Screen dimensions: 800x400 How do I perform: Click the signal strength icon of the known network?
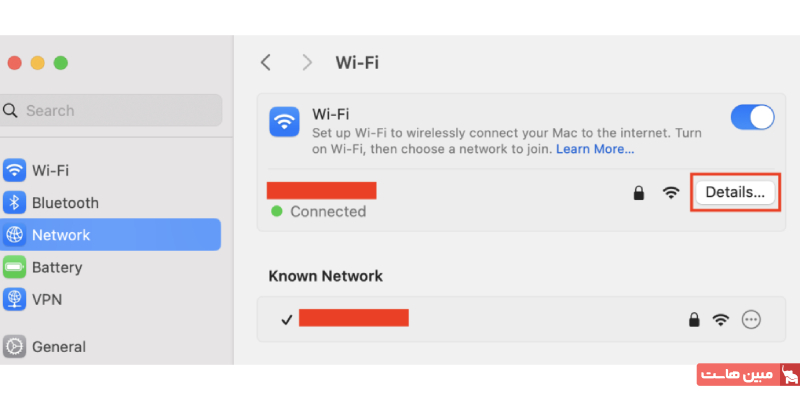[x=721, y=320]
